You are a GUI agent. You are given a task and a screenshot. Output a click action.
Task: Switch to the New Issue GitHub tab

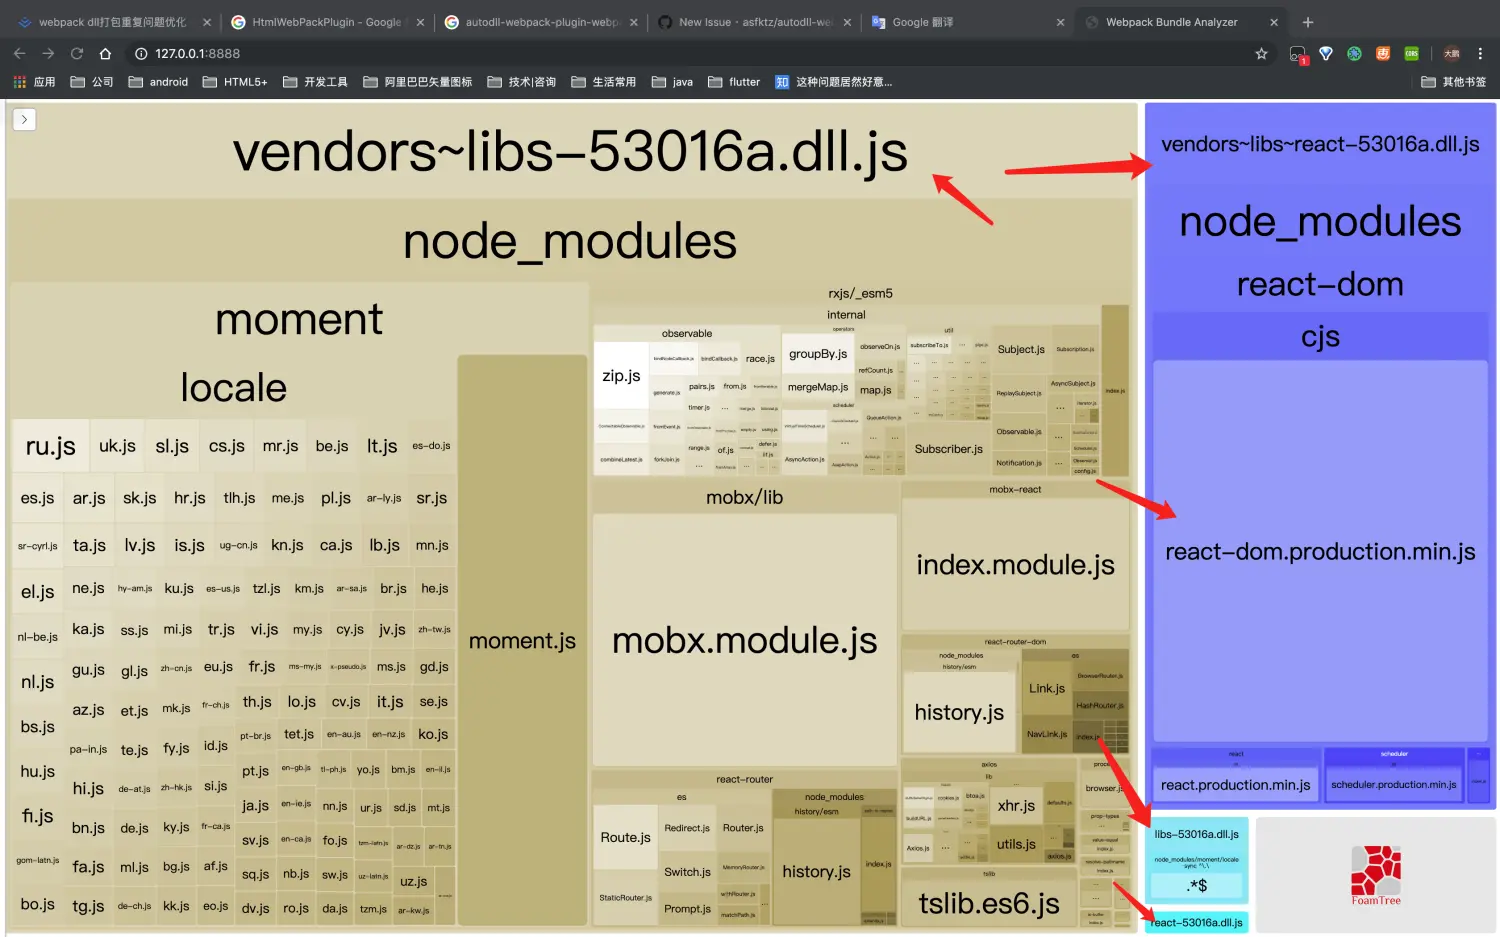pyautogui.click(x=754, y=22)
